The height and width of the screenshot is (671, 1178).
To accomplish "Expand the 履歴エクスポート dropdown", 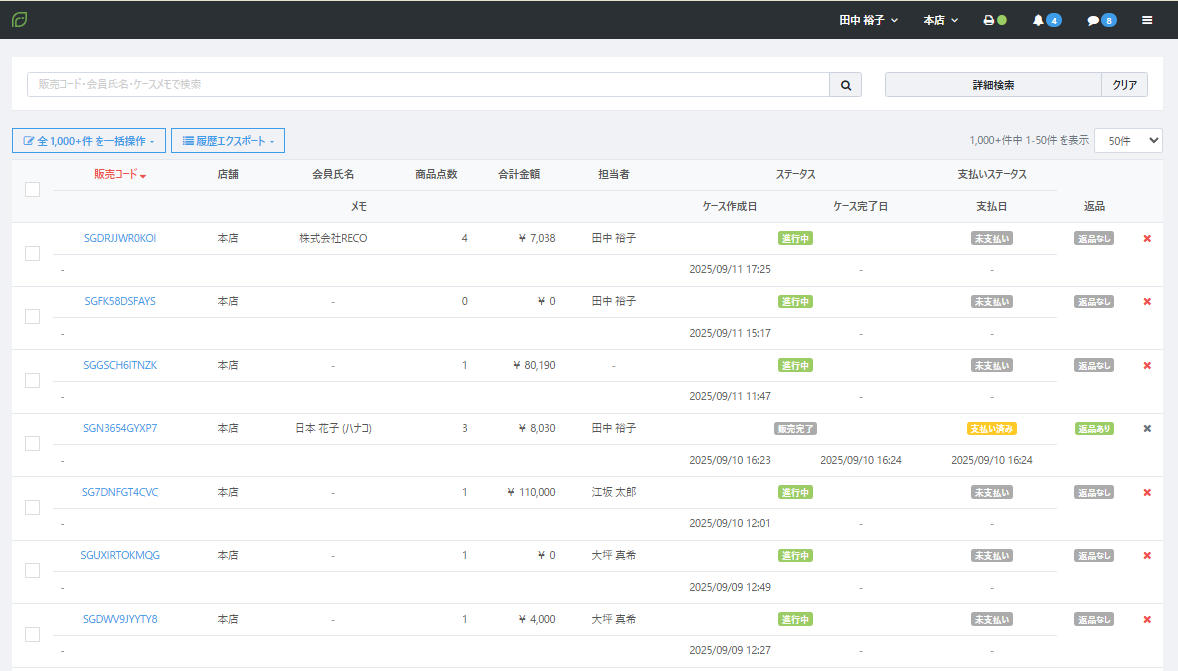I will pos(228,141).
